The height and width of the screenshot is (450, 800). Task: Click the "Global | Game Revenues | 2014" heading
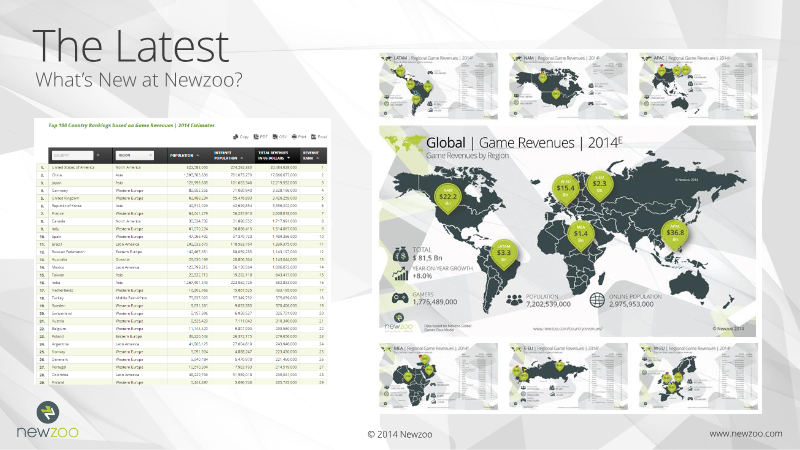click(x=524, y=143)
